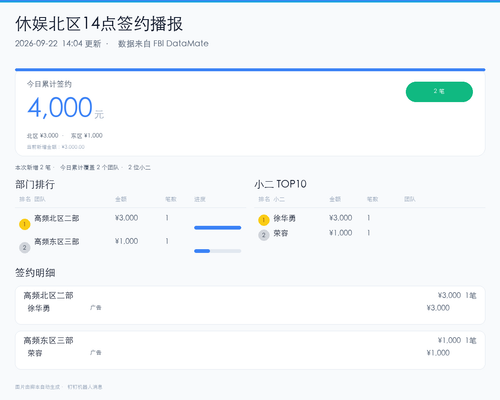Viewport: 500px width, 400px height.
Task: Click the 北区 ¥3,000 breakdown text
Action: pos(42,136)
